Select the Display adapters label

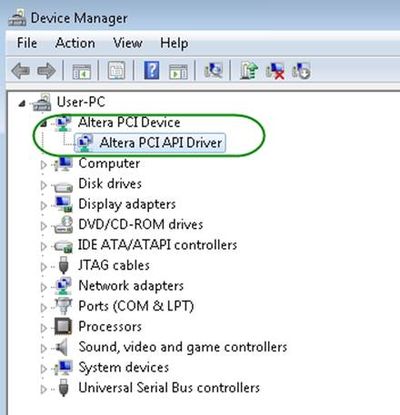click(127, 204)
